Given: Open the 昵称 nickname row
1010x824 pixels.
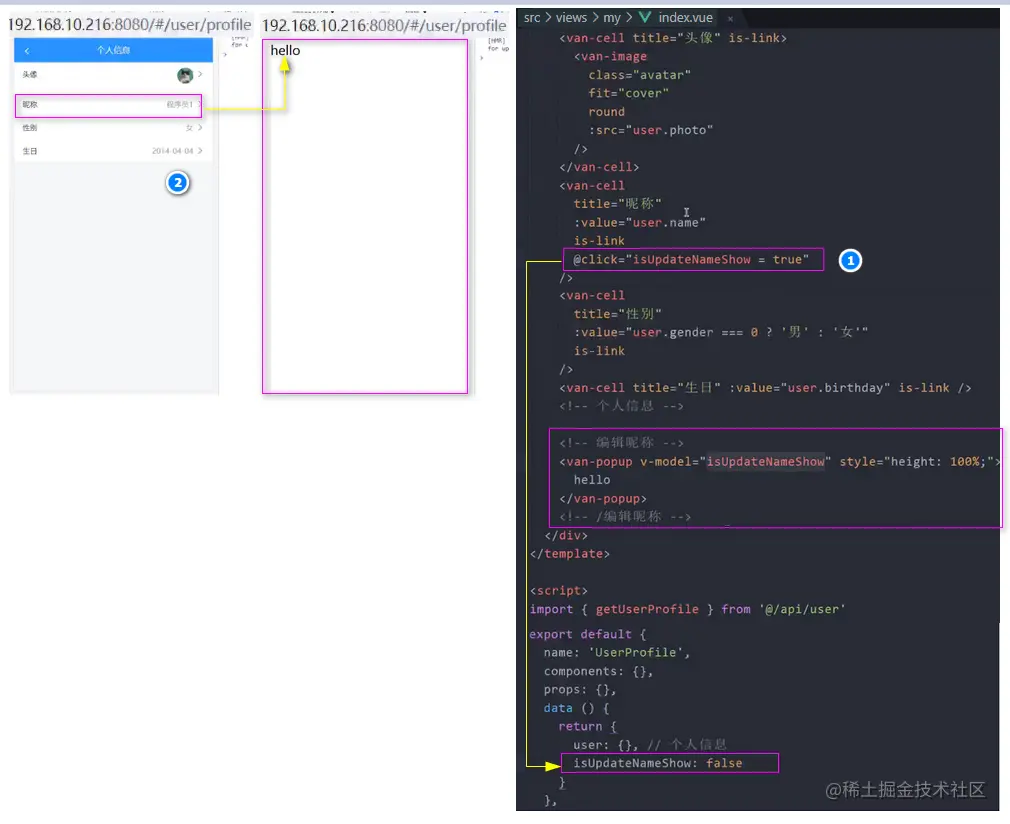Looking at the screenshot, I should pos(109,105).
